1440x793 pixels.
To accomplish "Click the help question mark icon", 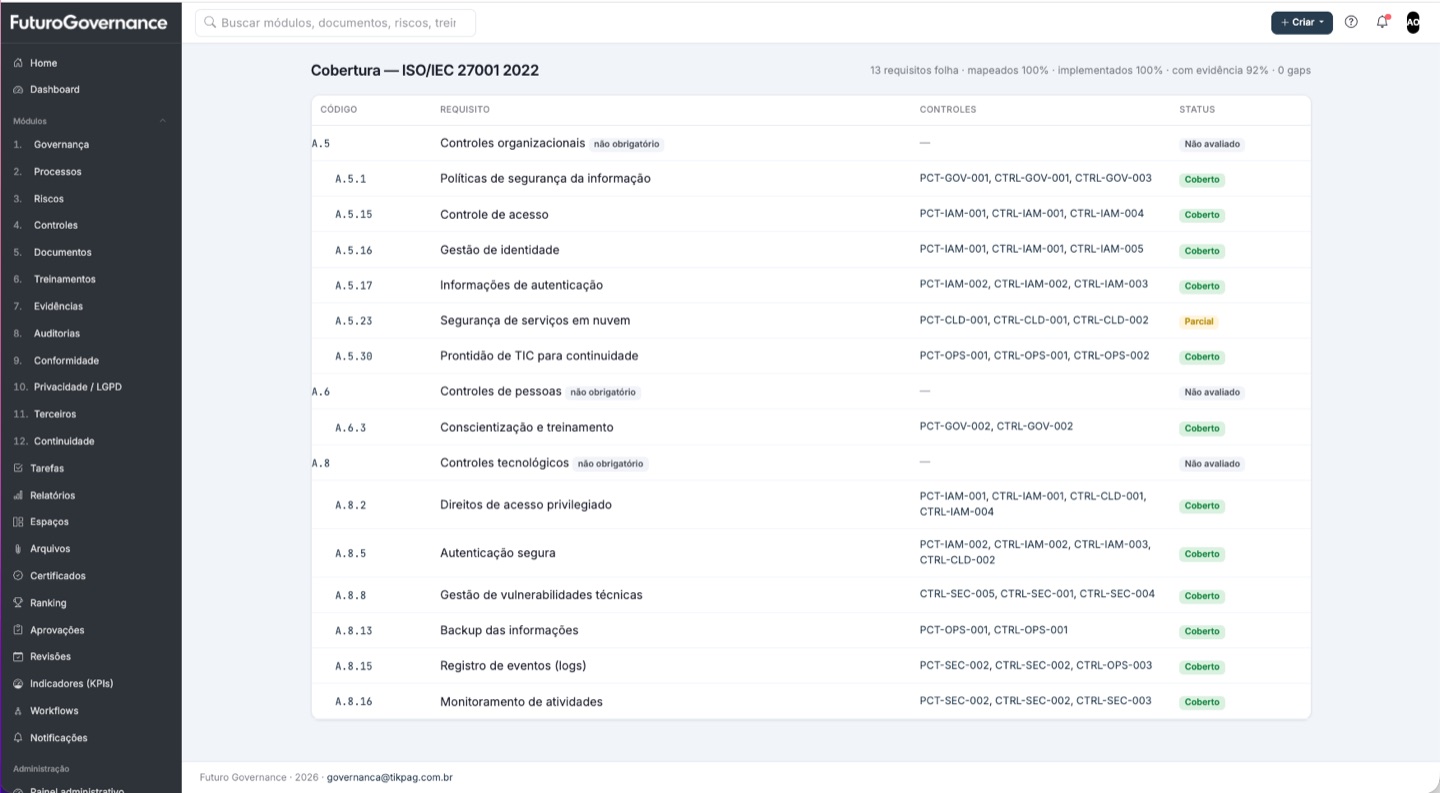I will [x=1351, y=22].
